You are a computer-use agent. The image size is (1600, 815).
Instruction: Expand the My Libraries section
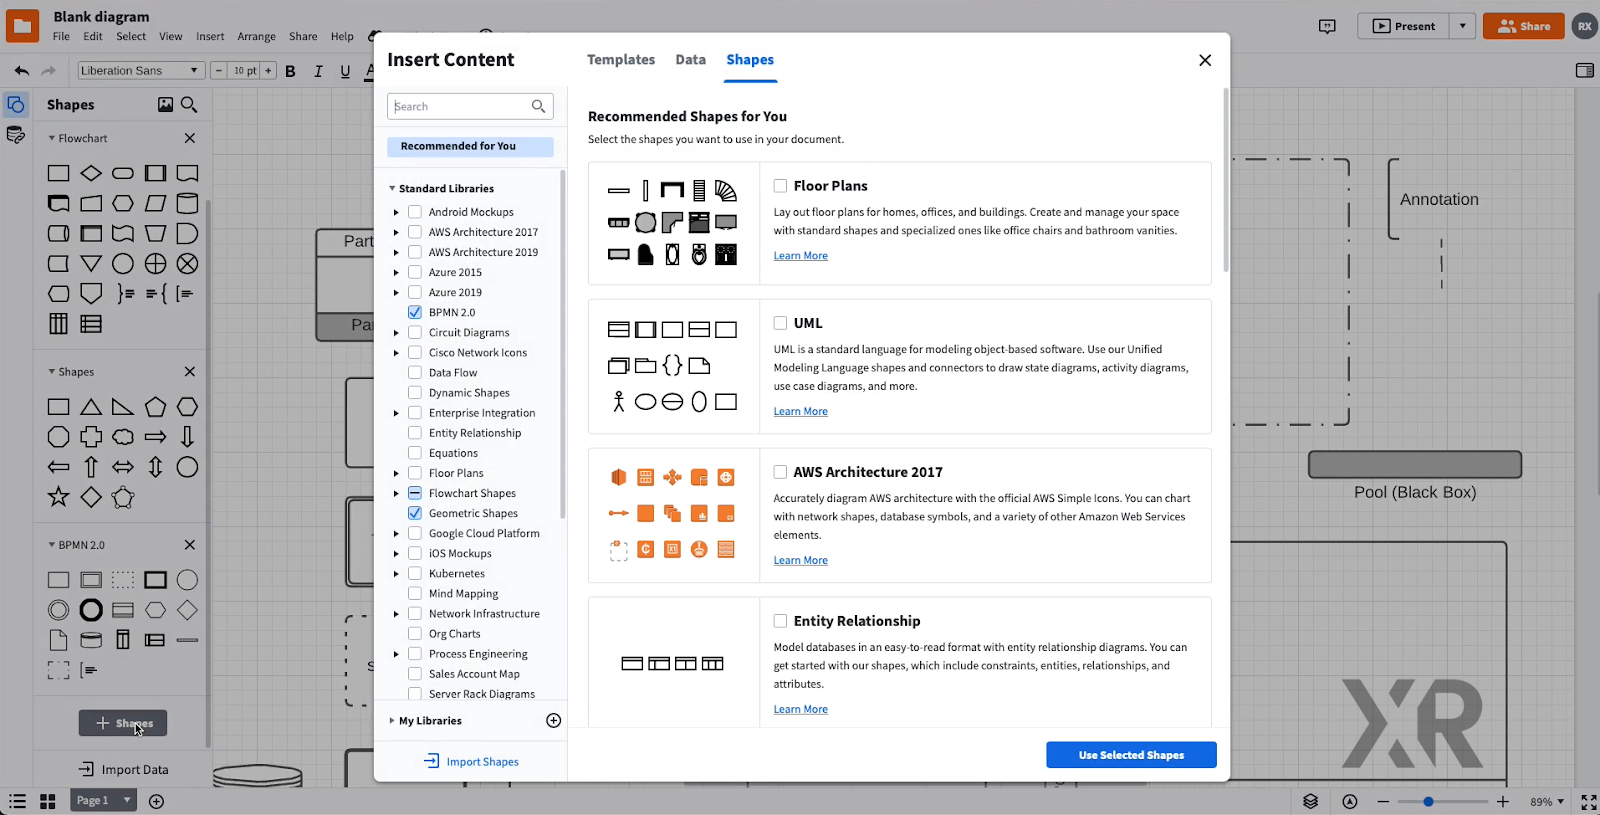[x=392, y=720]
